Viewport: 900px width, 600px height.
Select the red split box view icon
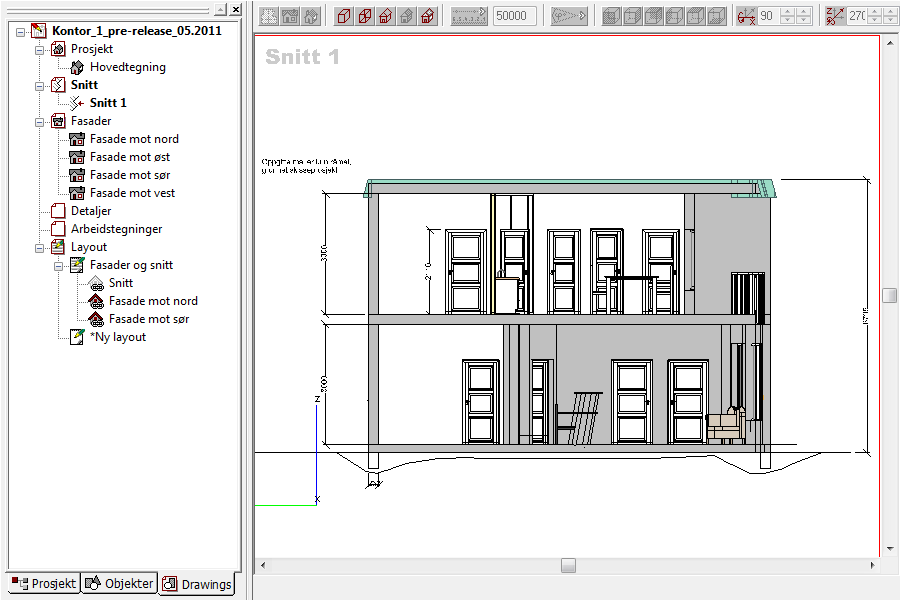pyautogui.click(x=365, y=16)
